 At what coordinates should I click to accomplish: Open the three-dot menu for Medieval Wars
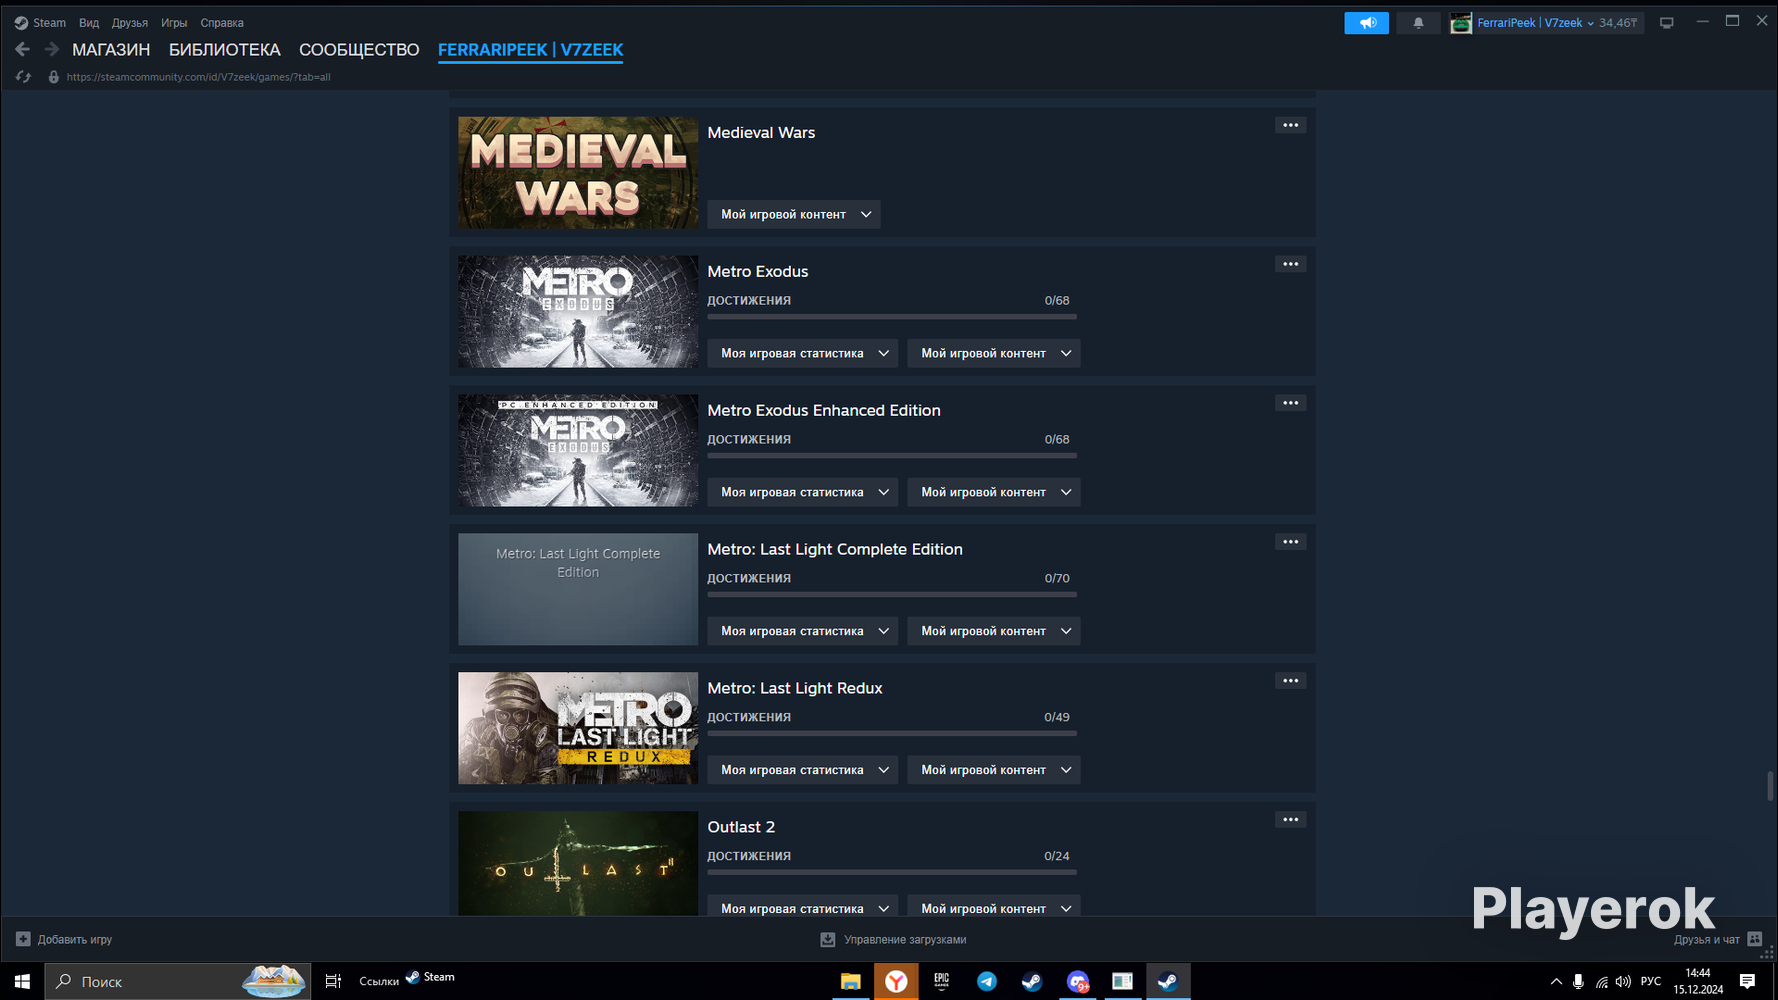coord(1291,125)
